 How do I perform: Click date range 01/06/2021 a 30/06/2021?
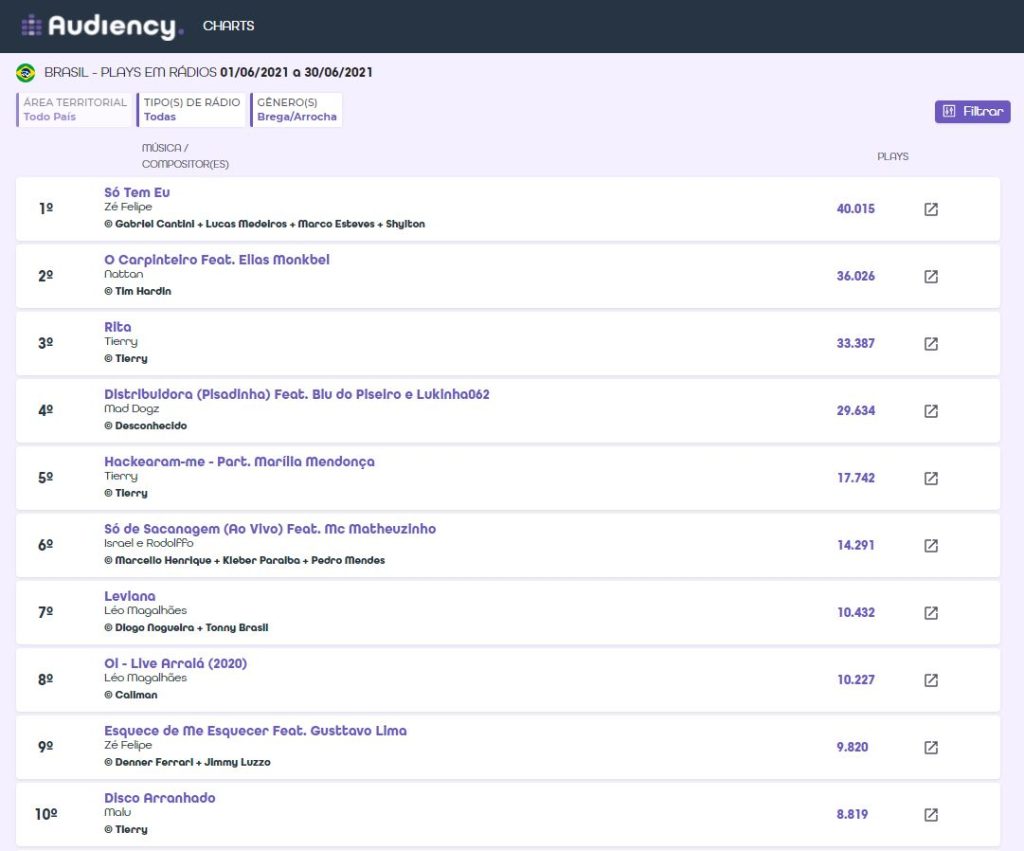click(x=296, y=72)
